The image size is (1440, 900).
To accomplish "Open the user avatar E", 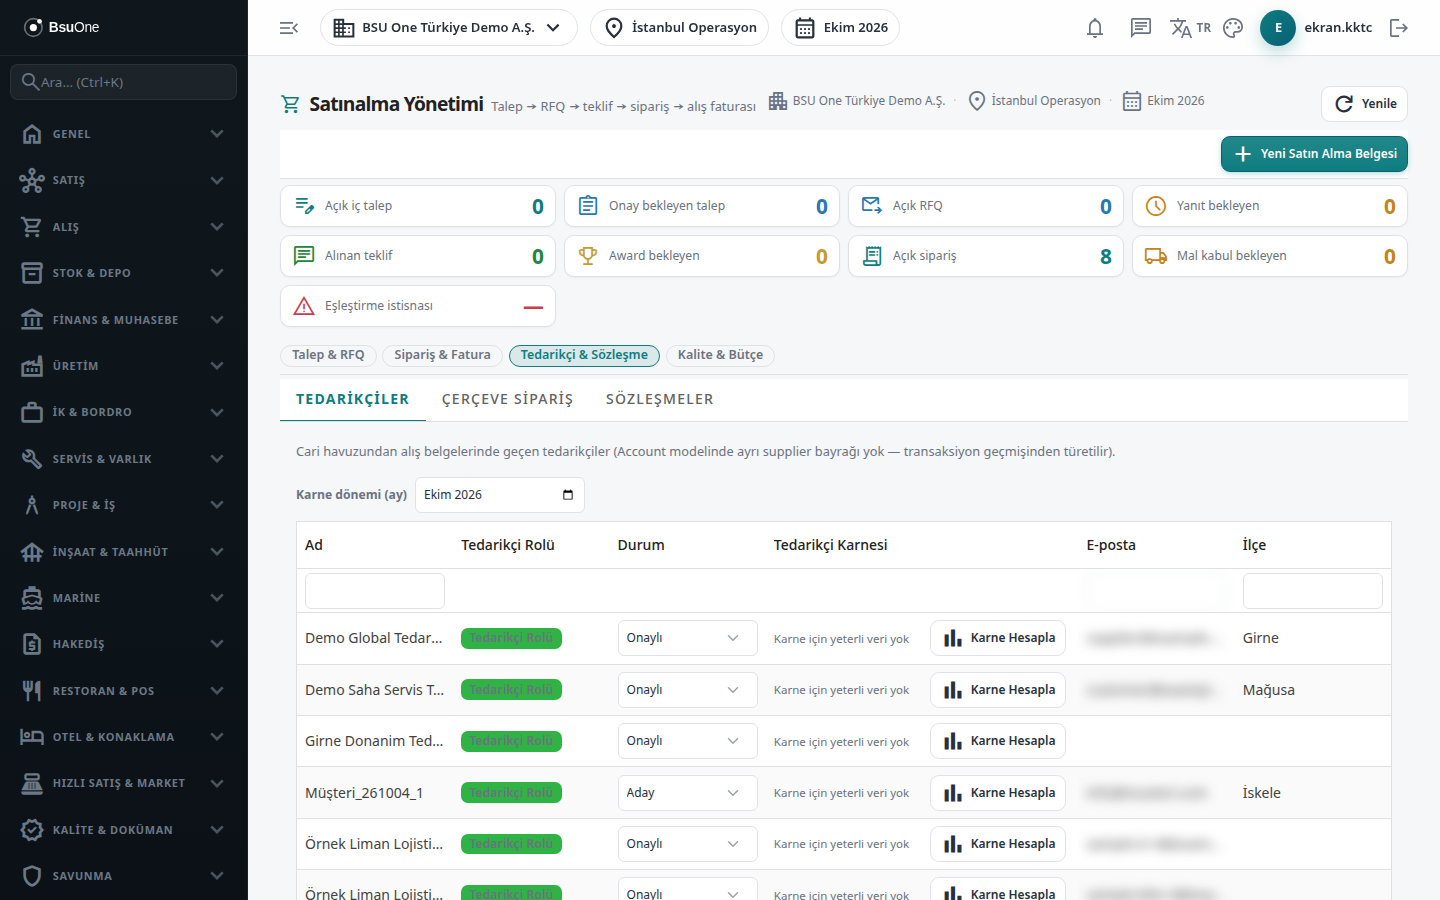I will pyautogui.click(x=1278, y=28).
